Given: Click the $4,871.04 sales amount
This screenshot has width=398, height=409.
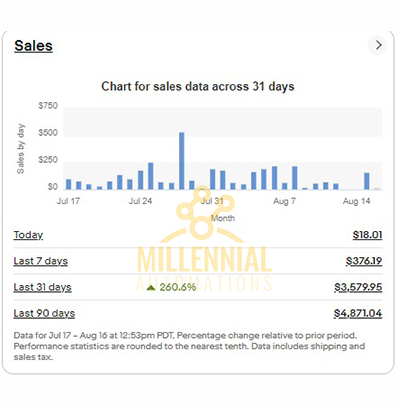Looking at the screenshot, I should tap(358, 313).
